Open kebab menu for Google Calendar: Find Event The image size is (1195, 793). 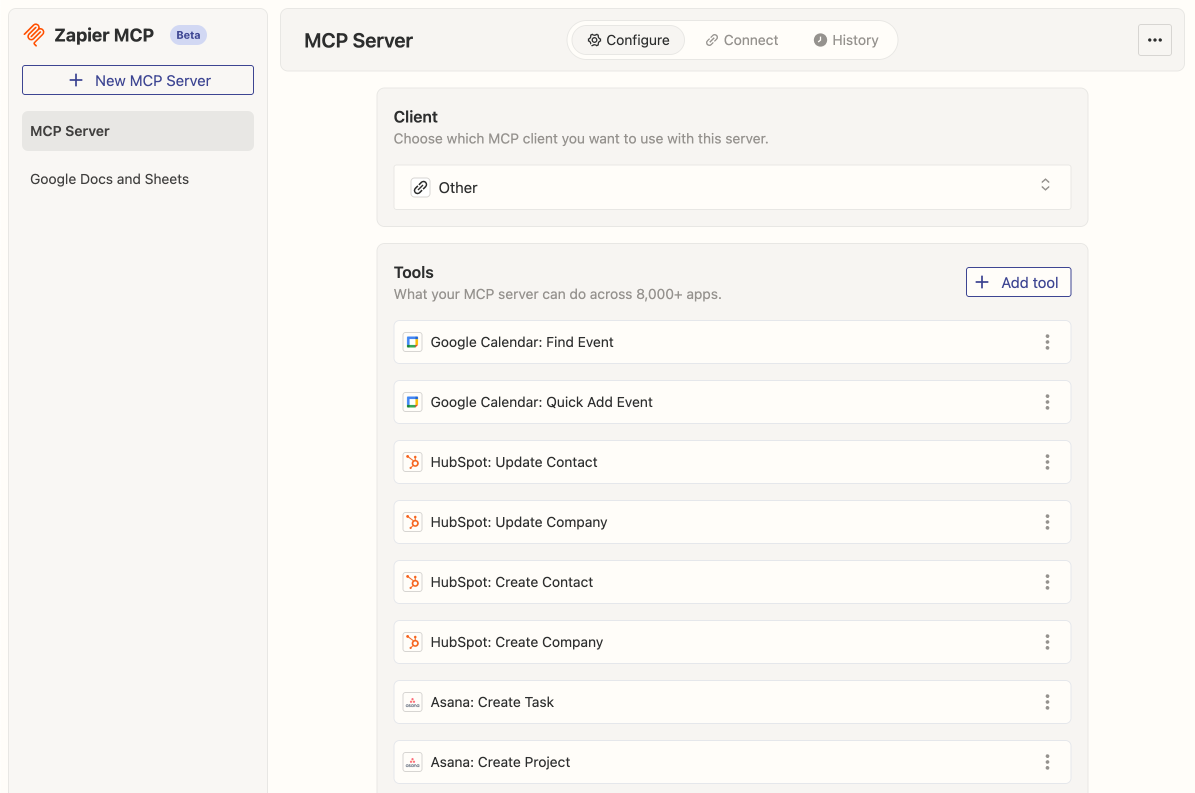point(1047,342)
